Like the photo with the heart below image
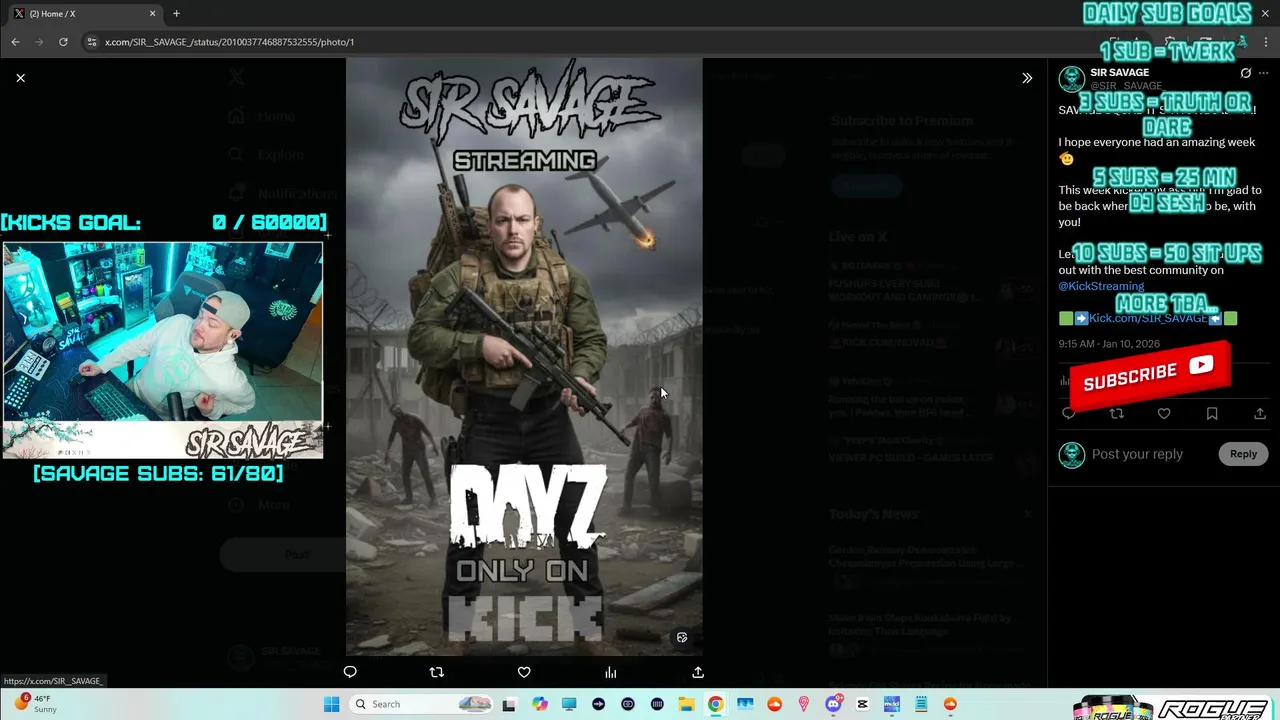The width and height of the screenshot is (1280, 720). (x=524, y=672)
